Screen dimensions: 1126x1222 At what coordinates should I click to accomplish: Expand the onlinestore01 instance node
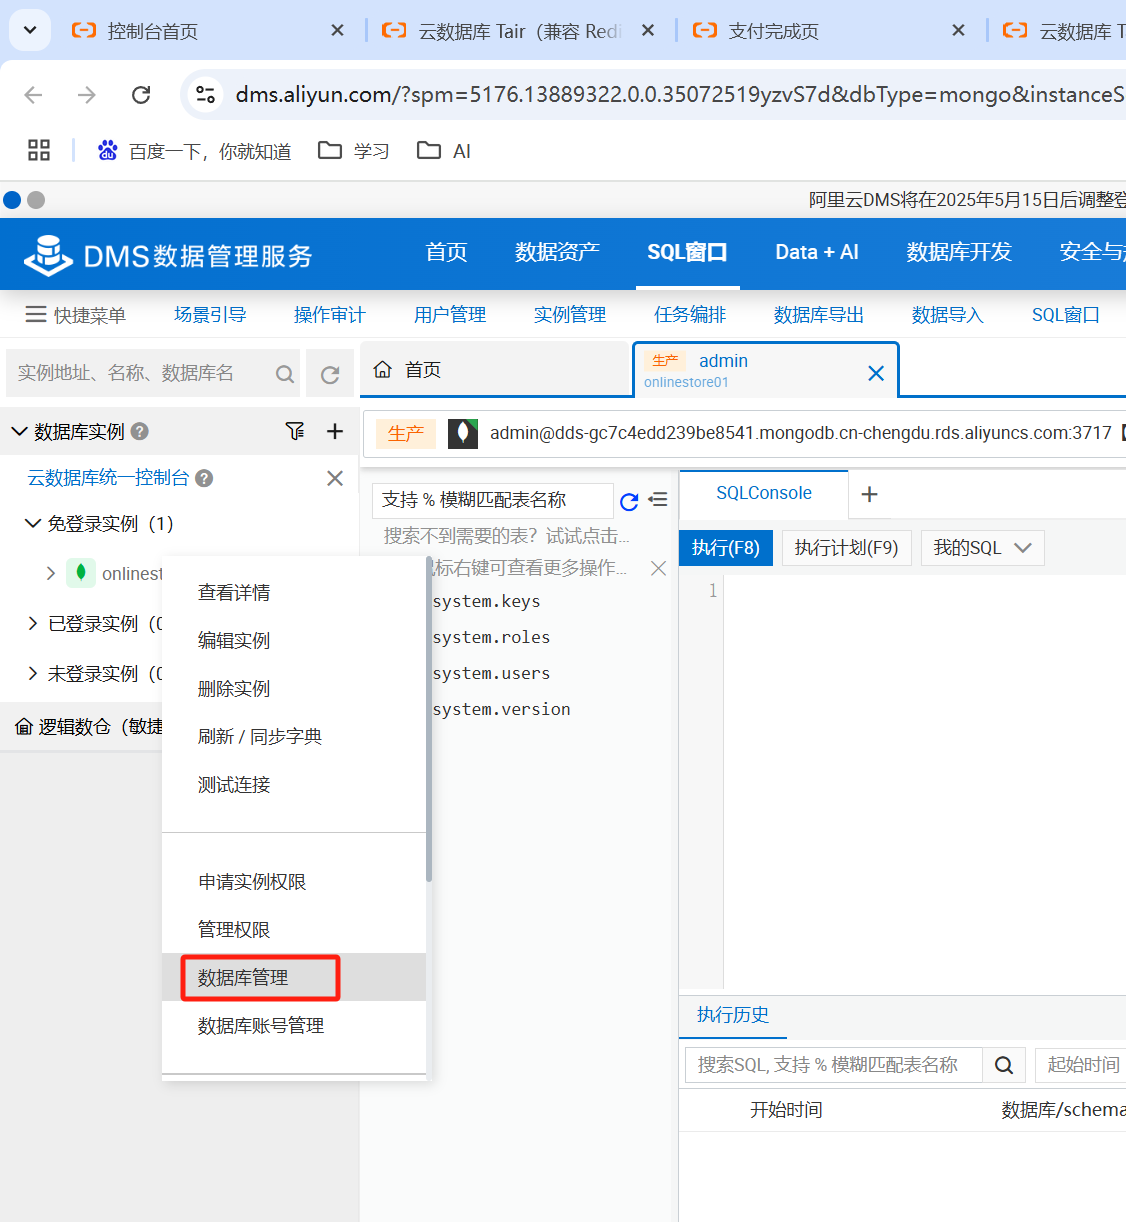(51, 573)
